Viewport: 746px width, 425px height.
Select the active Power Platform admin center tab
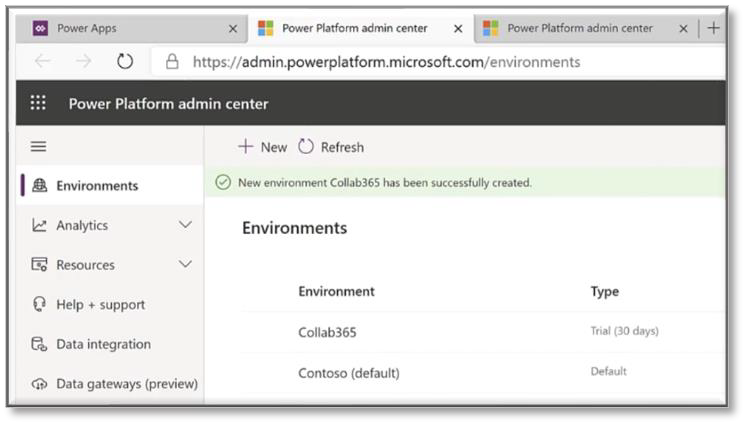360,29
